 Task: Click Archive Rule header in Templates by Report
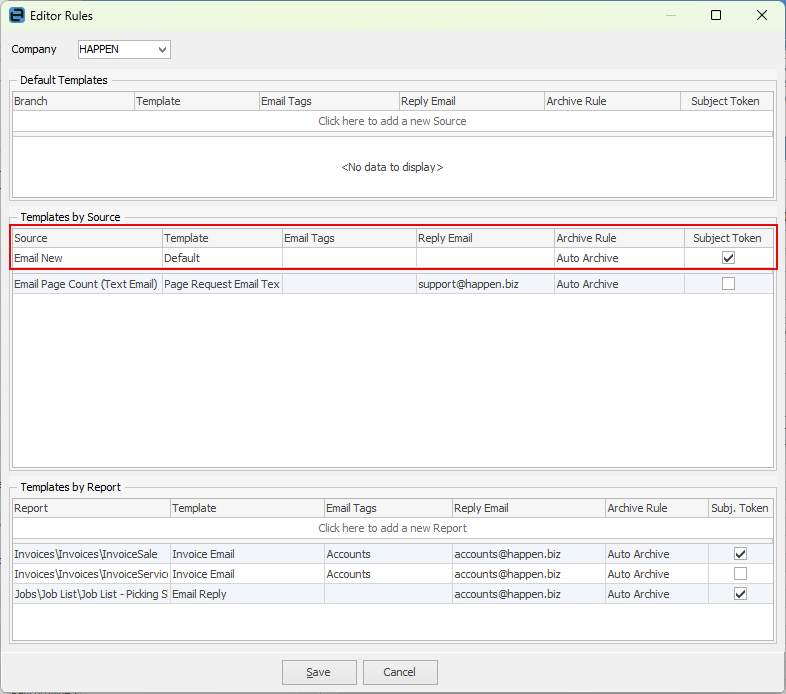pyautogui.click(x=657, y=508)
